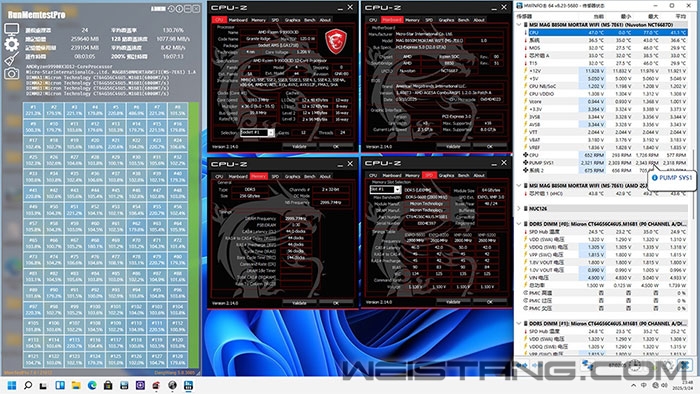
Task: Open Microsoft Store from the taskbar
Action: (108, 385)
